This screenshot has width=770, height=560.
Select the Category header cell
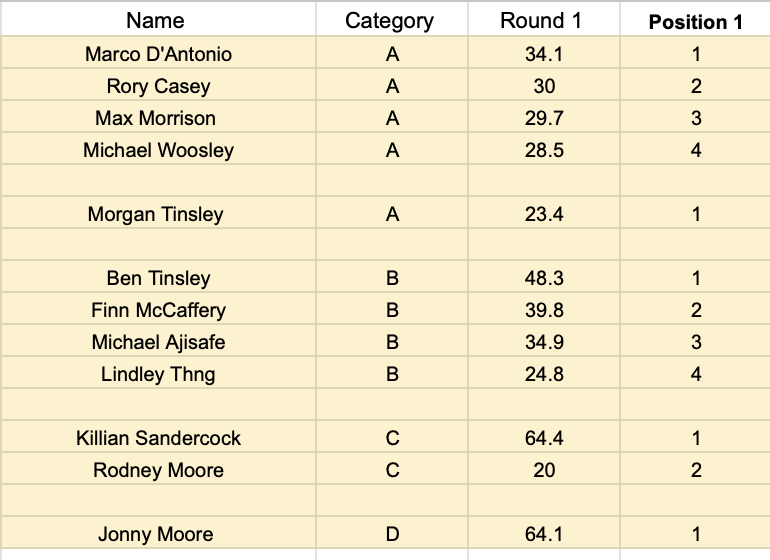tap(392, 20)
